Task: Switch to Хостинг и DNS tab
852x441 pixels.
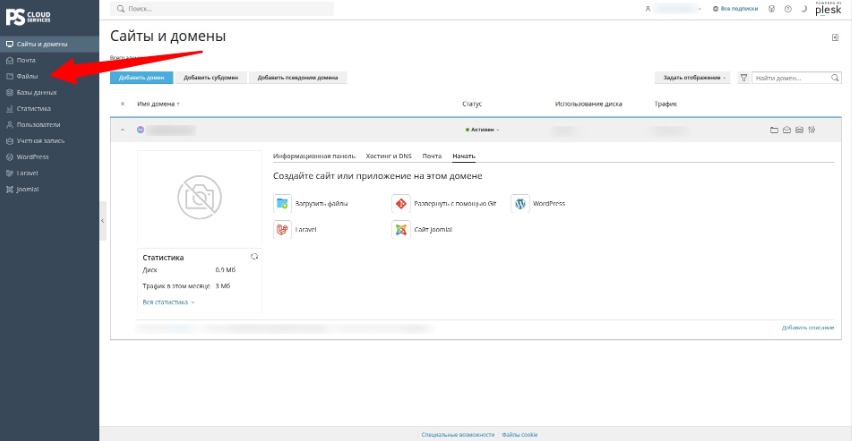Action: point(389,156)
